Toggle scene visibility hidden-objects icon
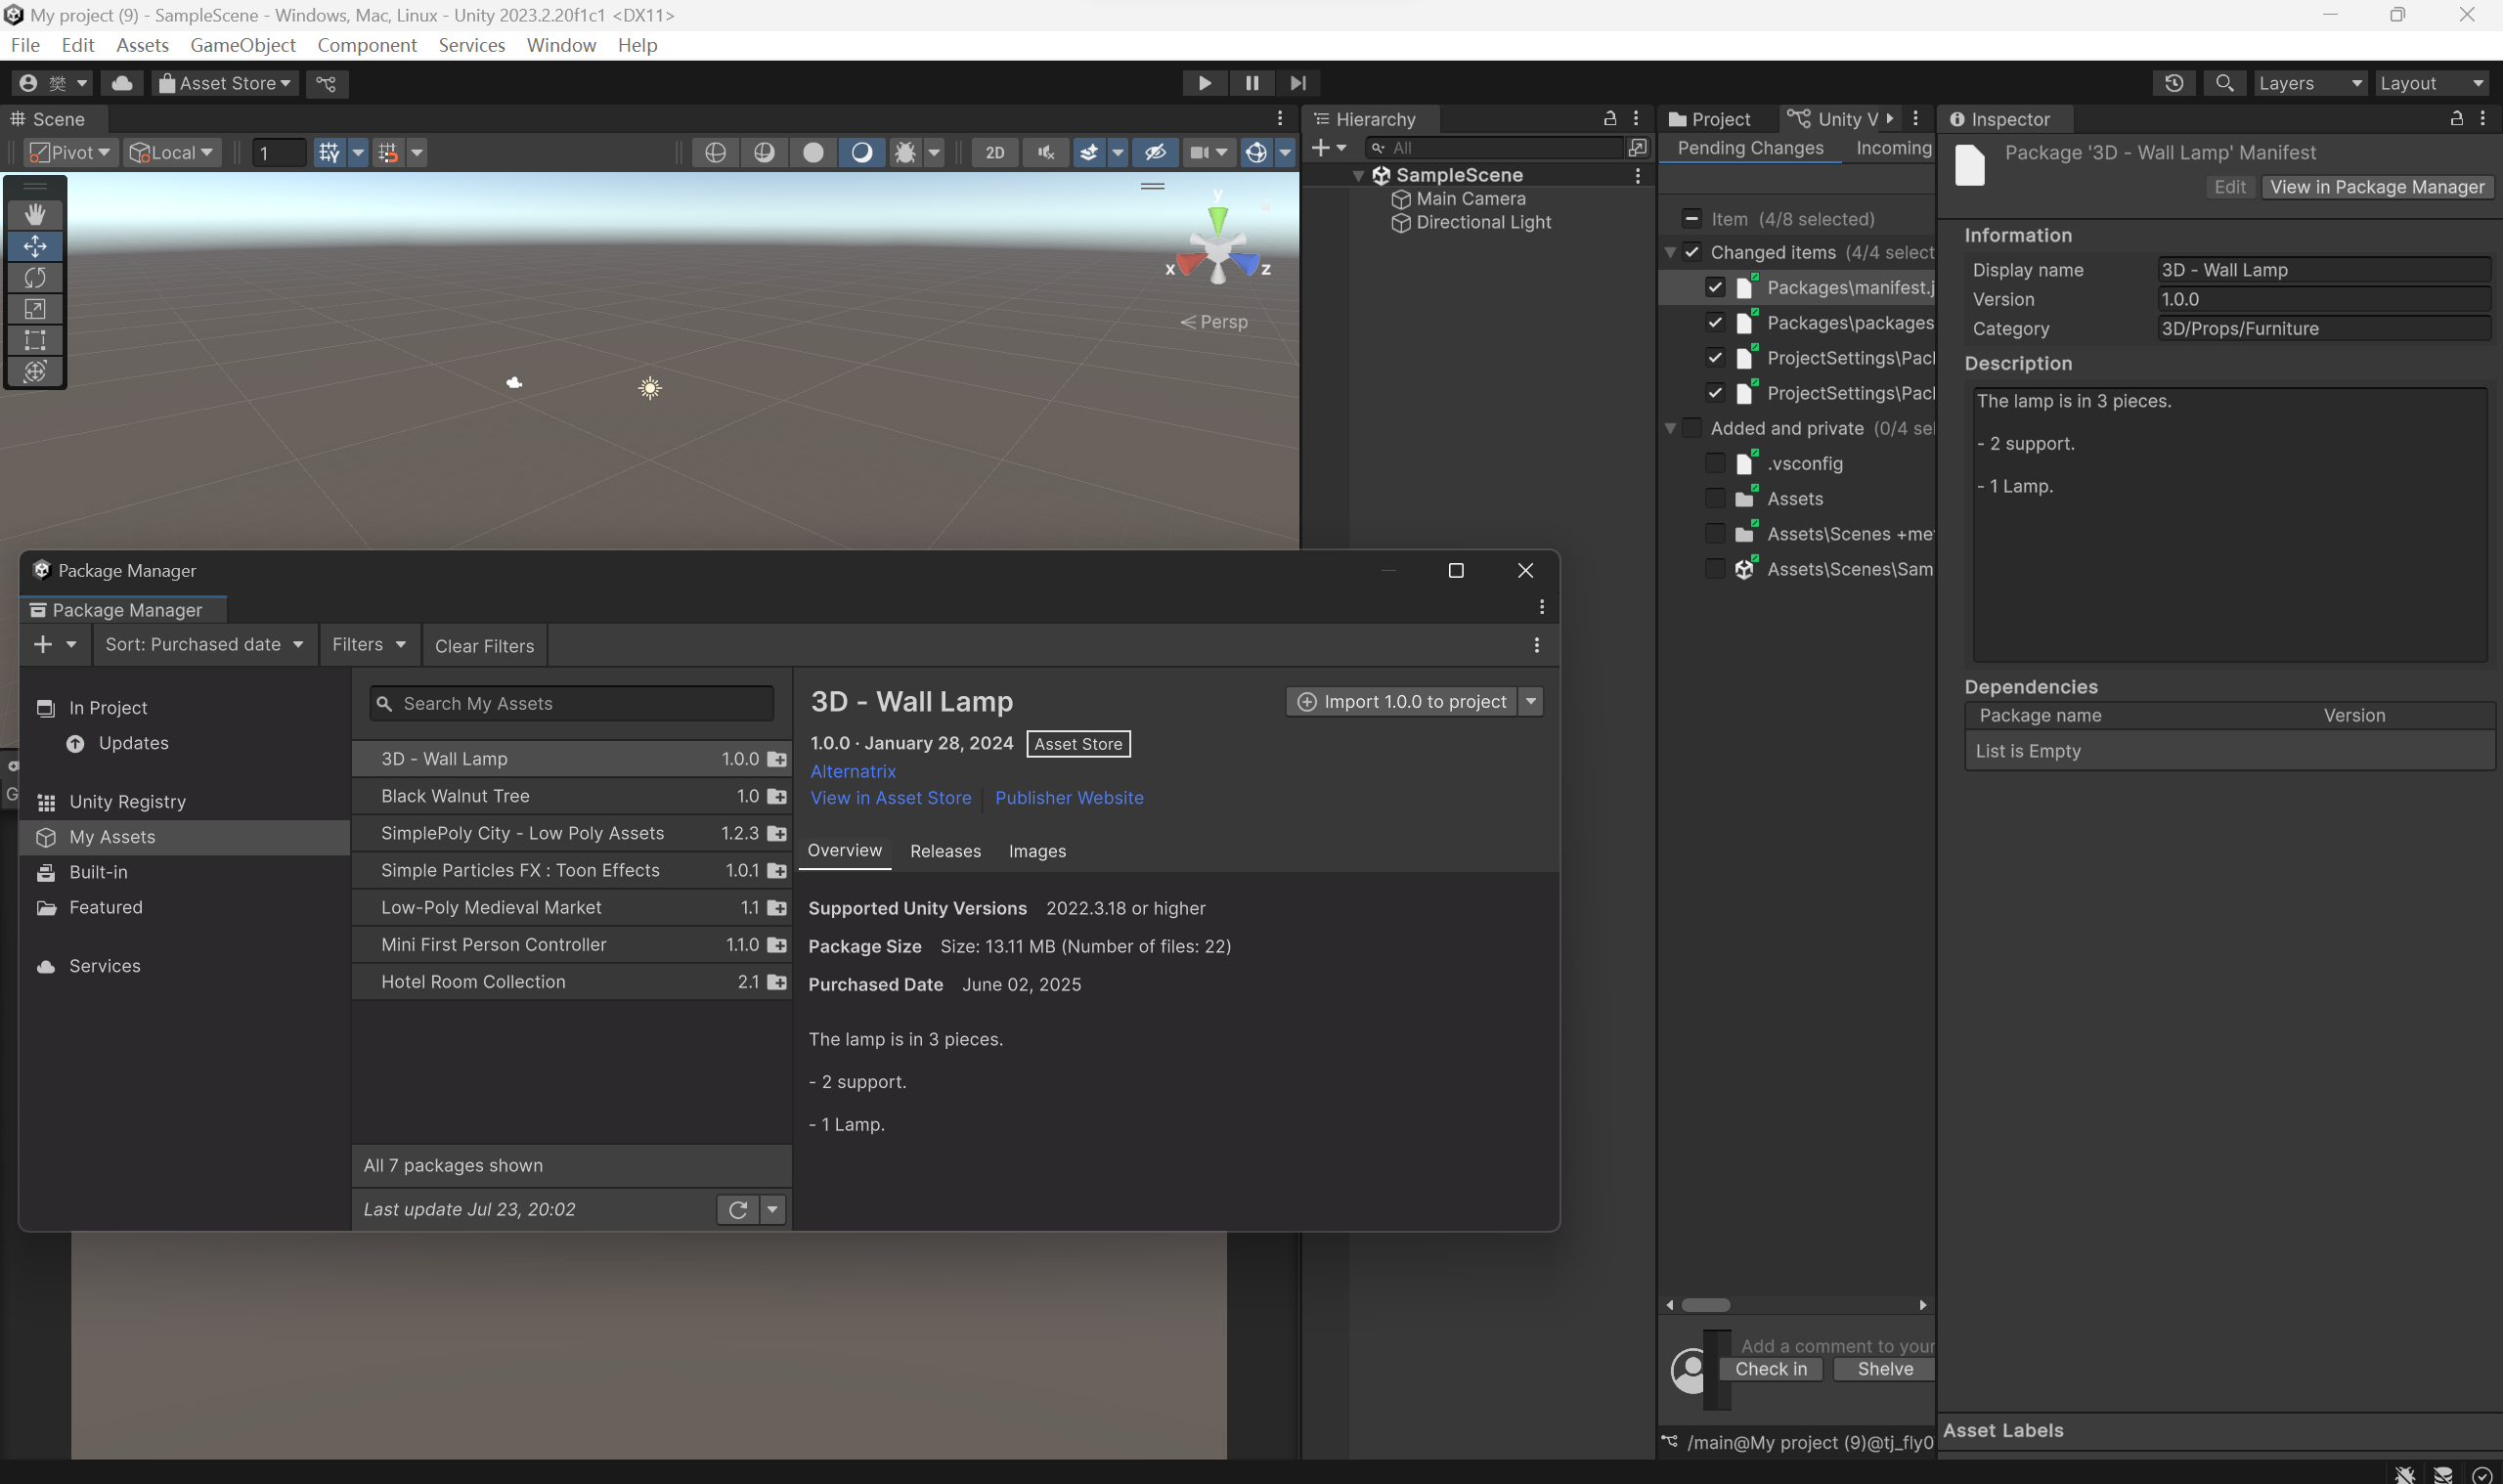2503x1484 pixels. (1155, 152)
